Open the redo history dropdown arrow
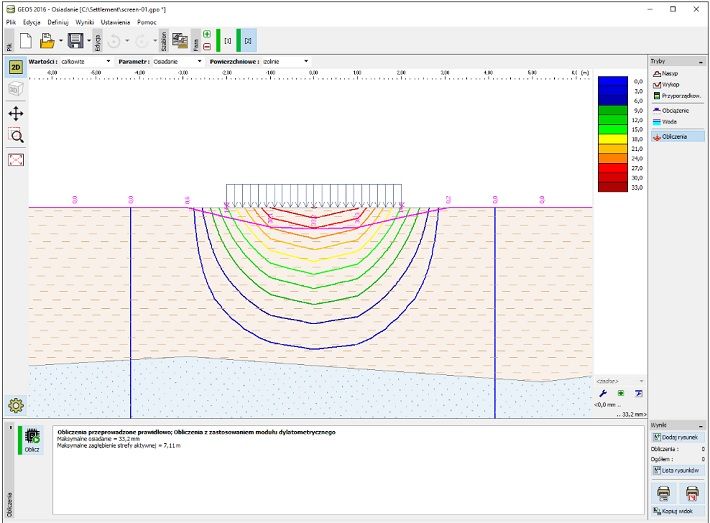The image size is (710, 523). pos(155,41)
